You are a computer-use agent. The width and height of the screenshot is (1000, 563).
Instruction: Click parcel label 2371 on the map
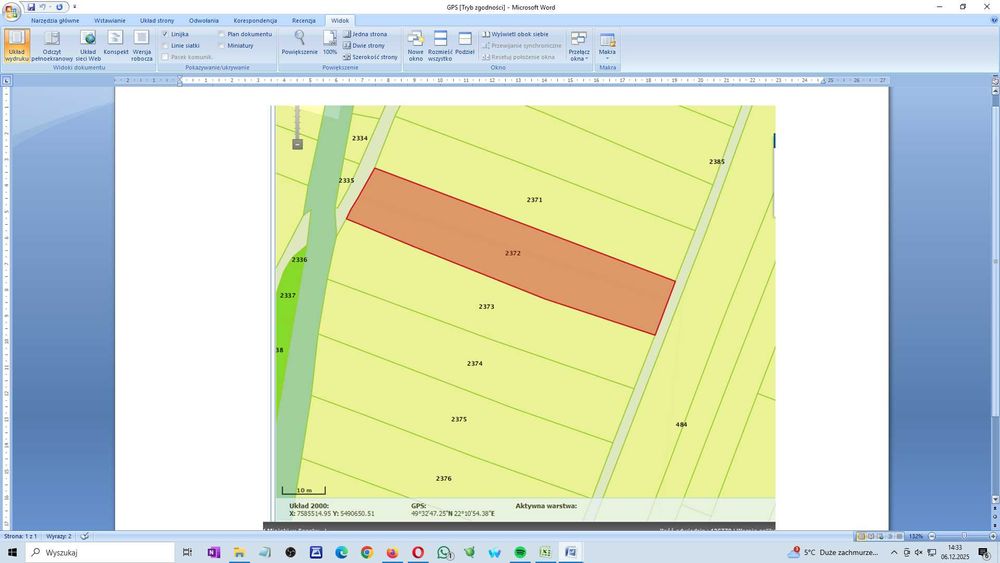(x=534, y=200)
